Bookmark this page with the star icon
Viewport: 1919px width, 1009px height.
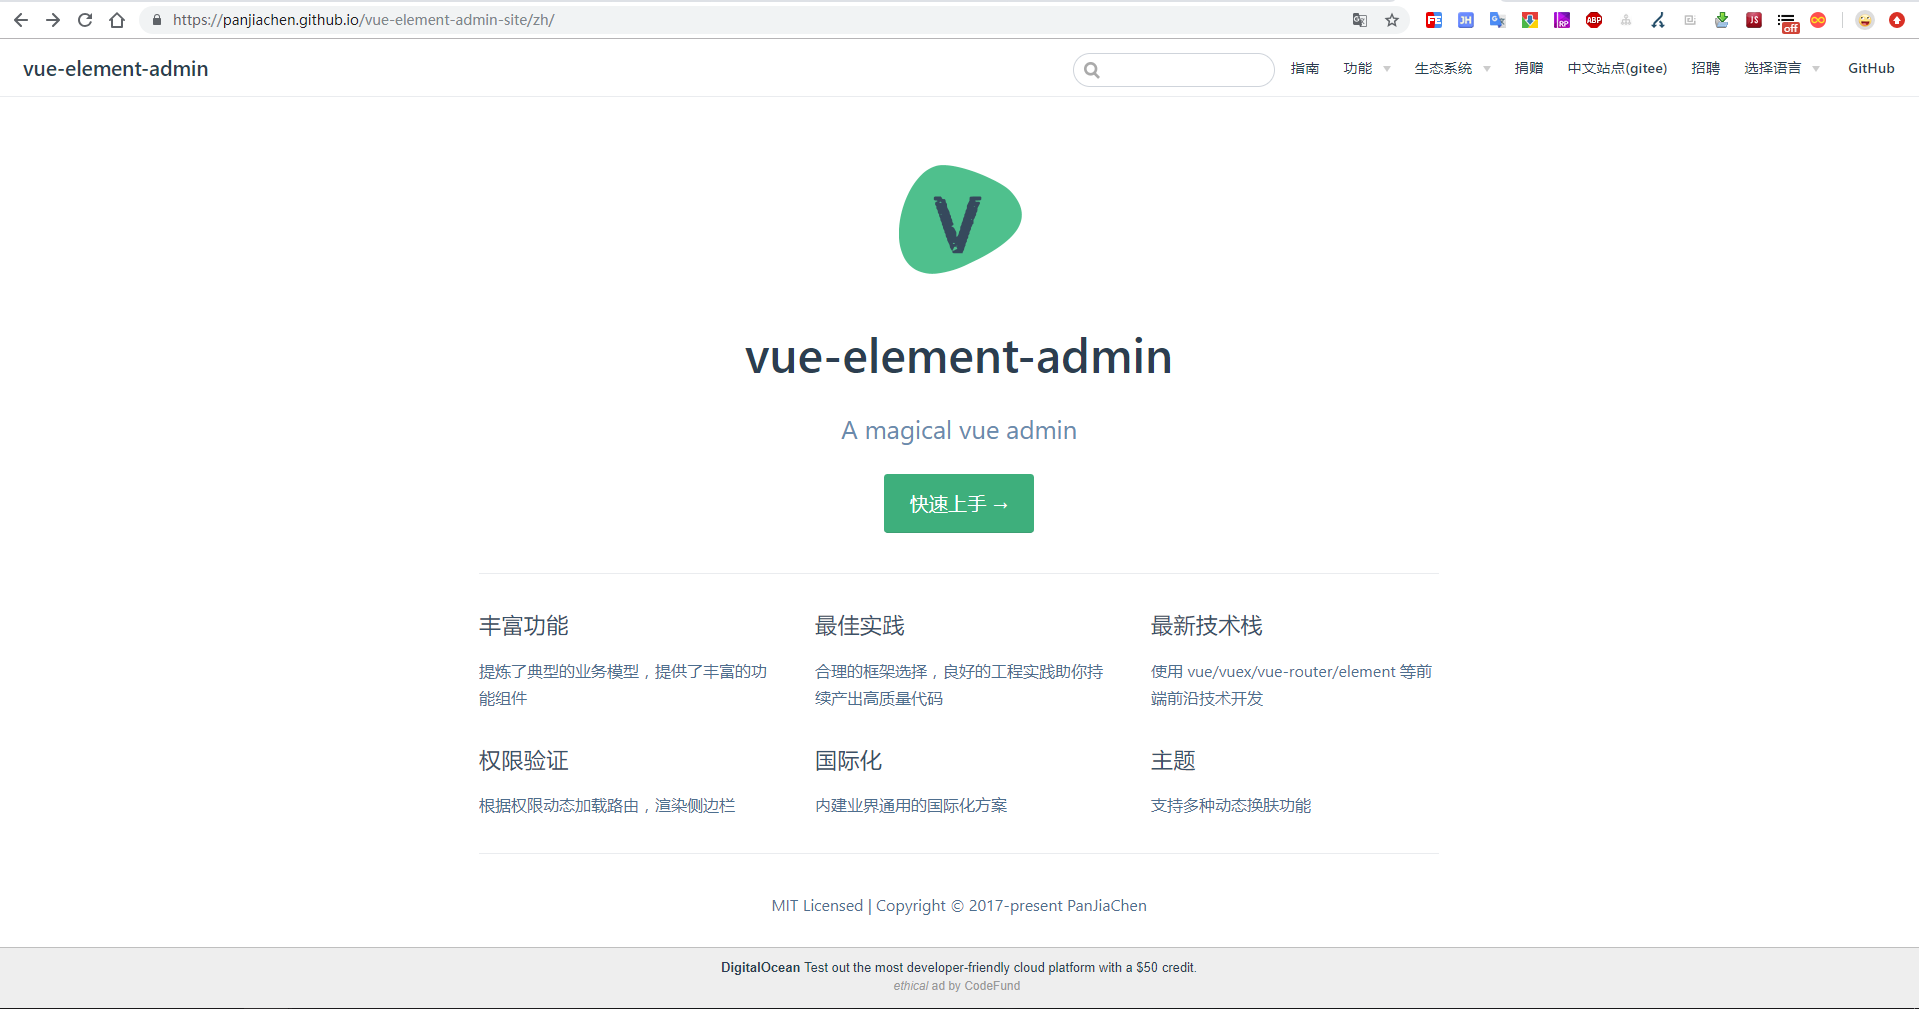point(1392,20)
